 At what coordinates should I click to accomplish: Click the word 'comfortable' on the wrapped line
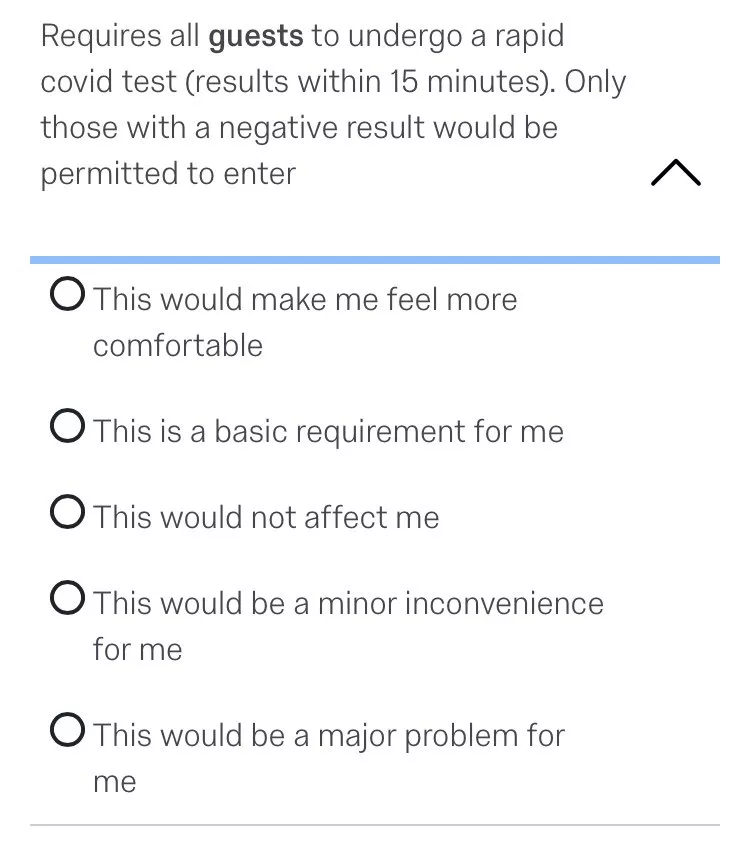coord(178,345)
